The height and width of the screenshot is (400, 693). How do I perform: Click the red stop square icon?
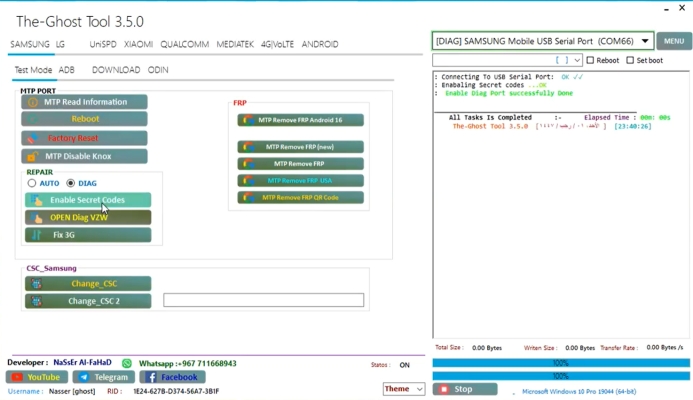pyautogui.click(x=444, y=389)
